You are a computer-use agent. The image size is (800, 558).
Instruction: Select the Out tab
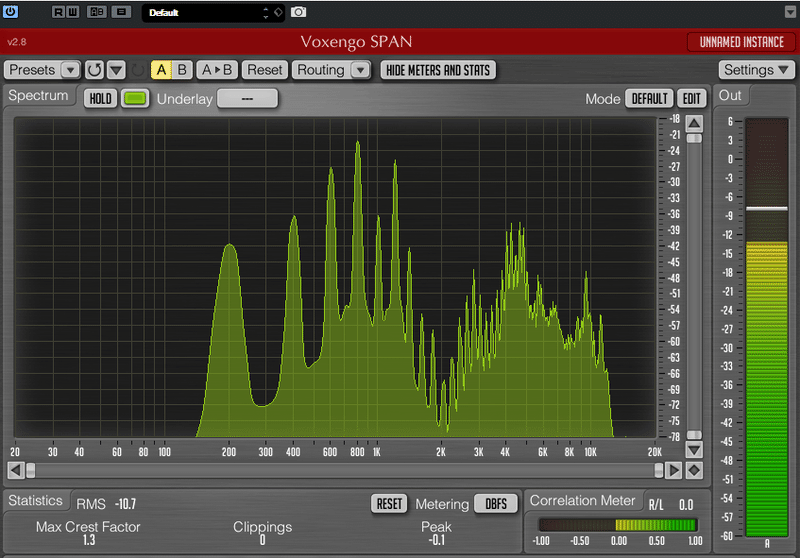tap(730, 95)
